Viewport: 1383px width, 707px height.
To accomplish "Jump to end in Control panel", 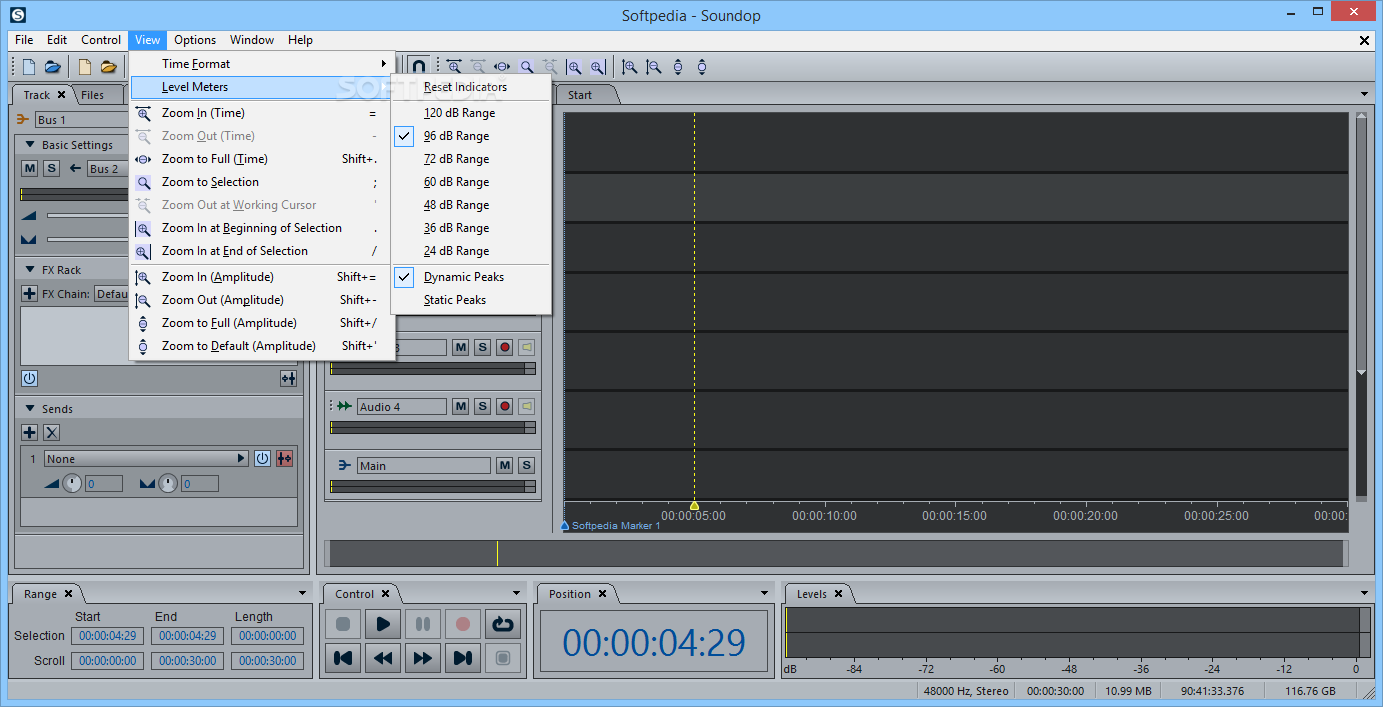I will coord(462,658).
